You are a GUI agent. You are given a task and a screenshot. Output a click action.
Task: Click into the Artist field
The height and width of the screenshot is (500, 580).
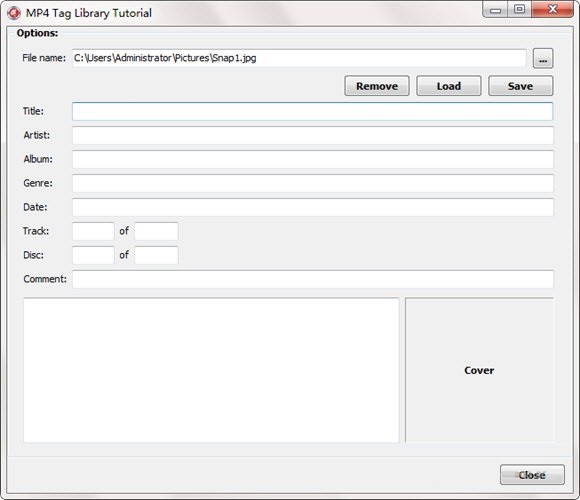[313, 135]
